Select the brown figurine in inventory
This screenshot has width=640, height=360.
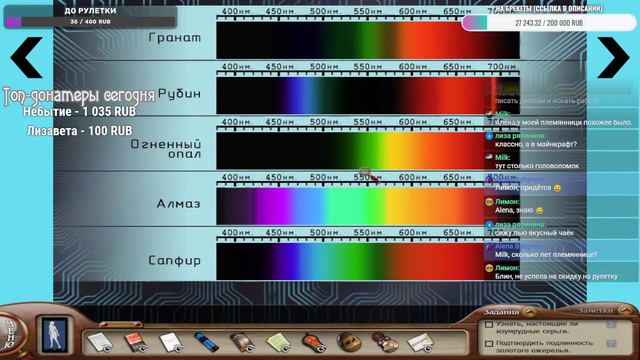[385, 342]
